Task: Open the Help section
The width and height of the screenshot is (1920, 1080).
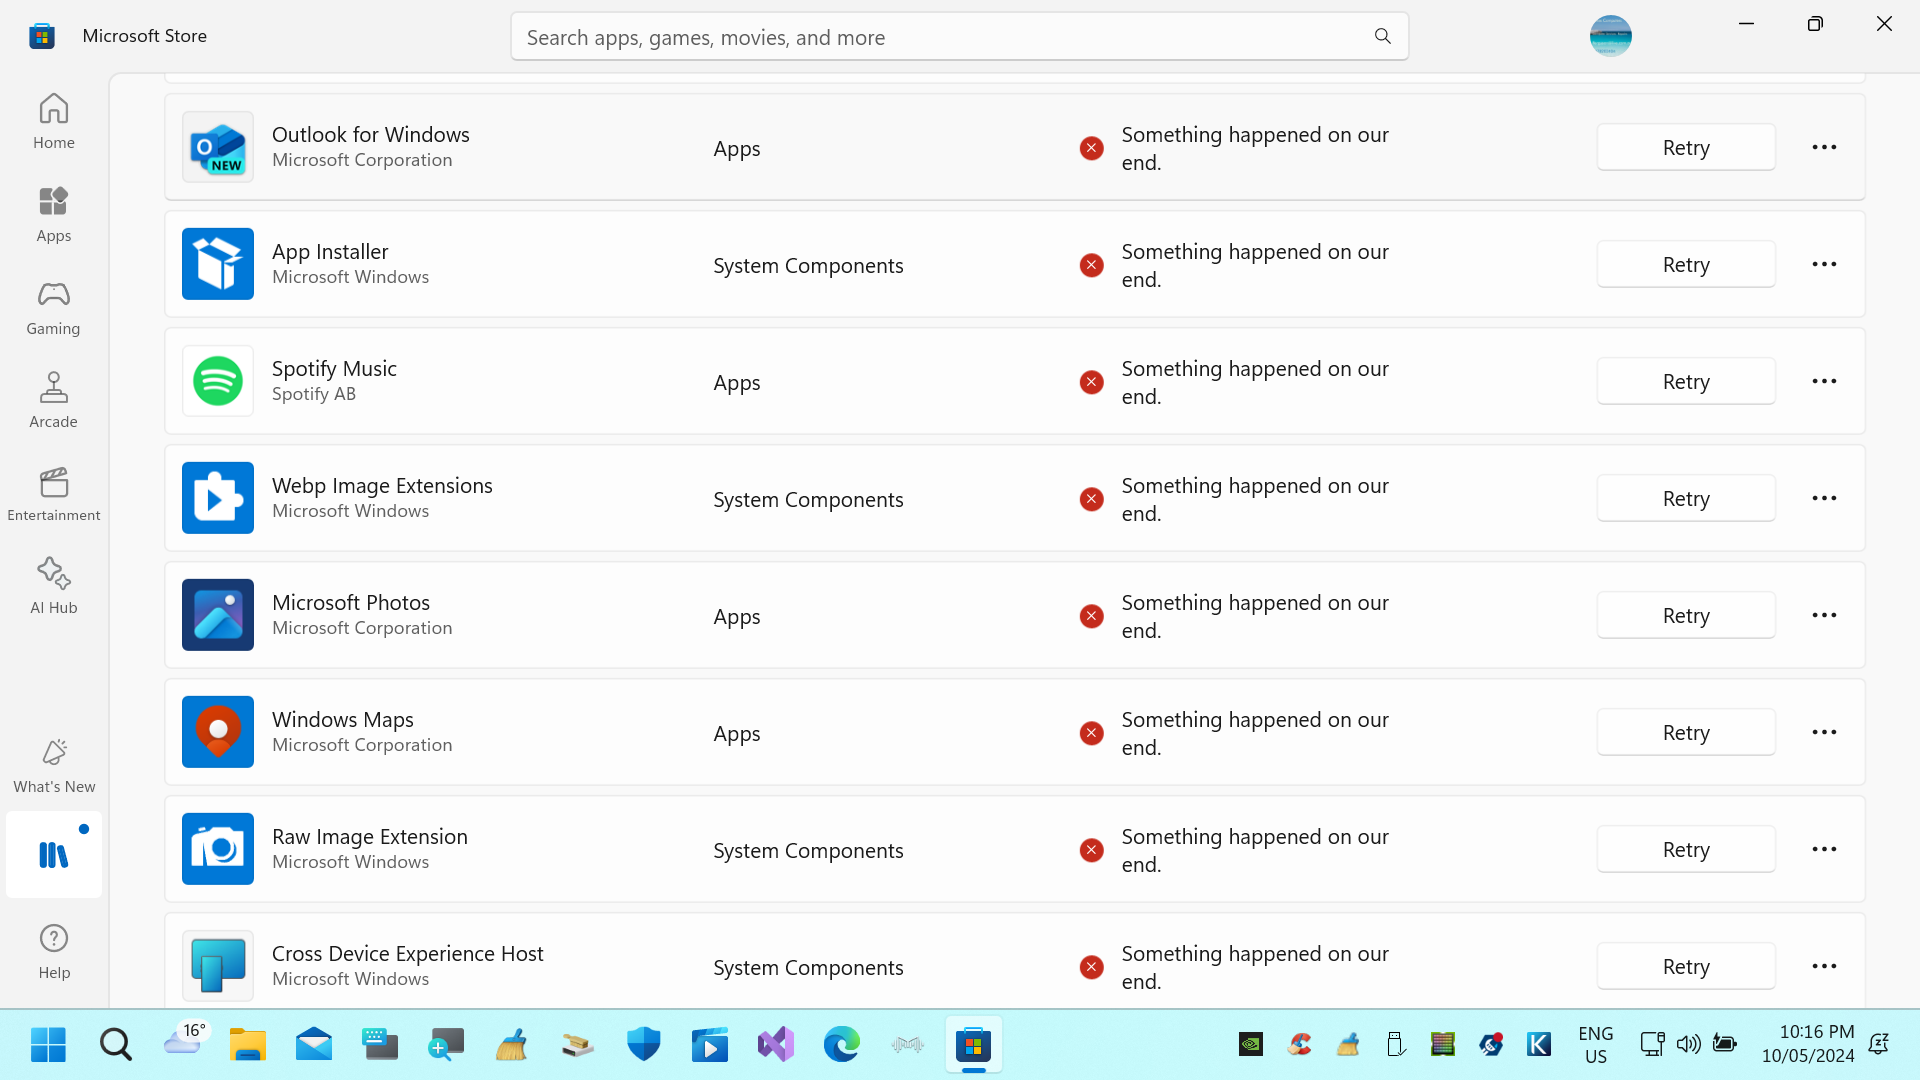Action: [x=54, y=952]
